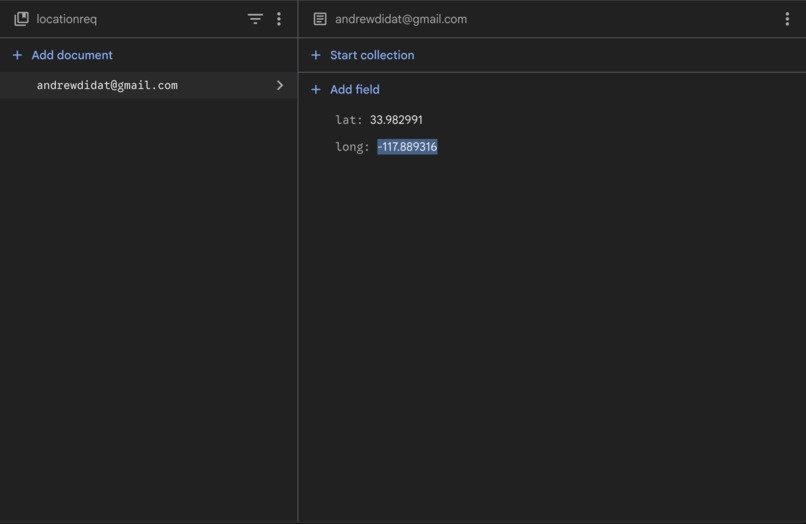This screenshot has width=806, height=524.
Task: Click Start collection
Action: click(x=362, y=55)
